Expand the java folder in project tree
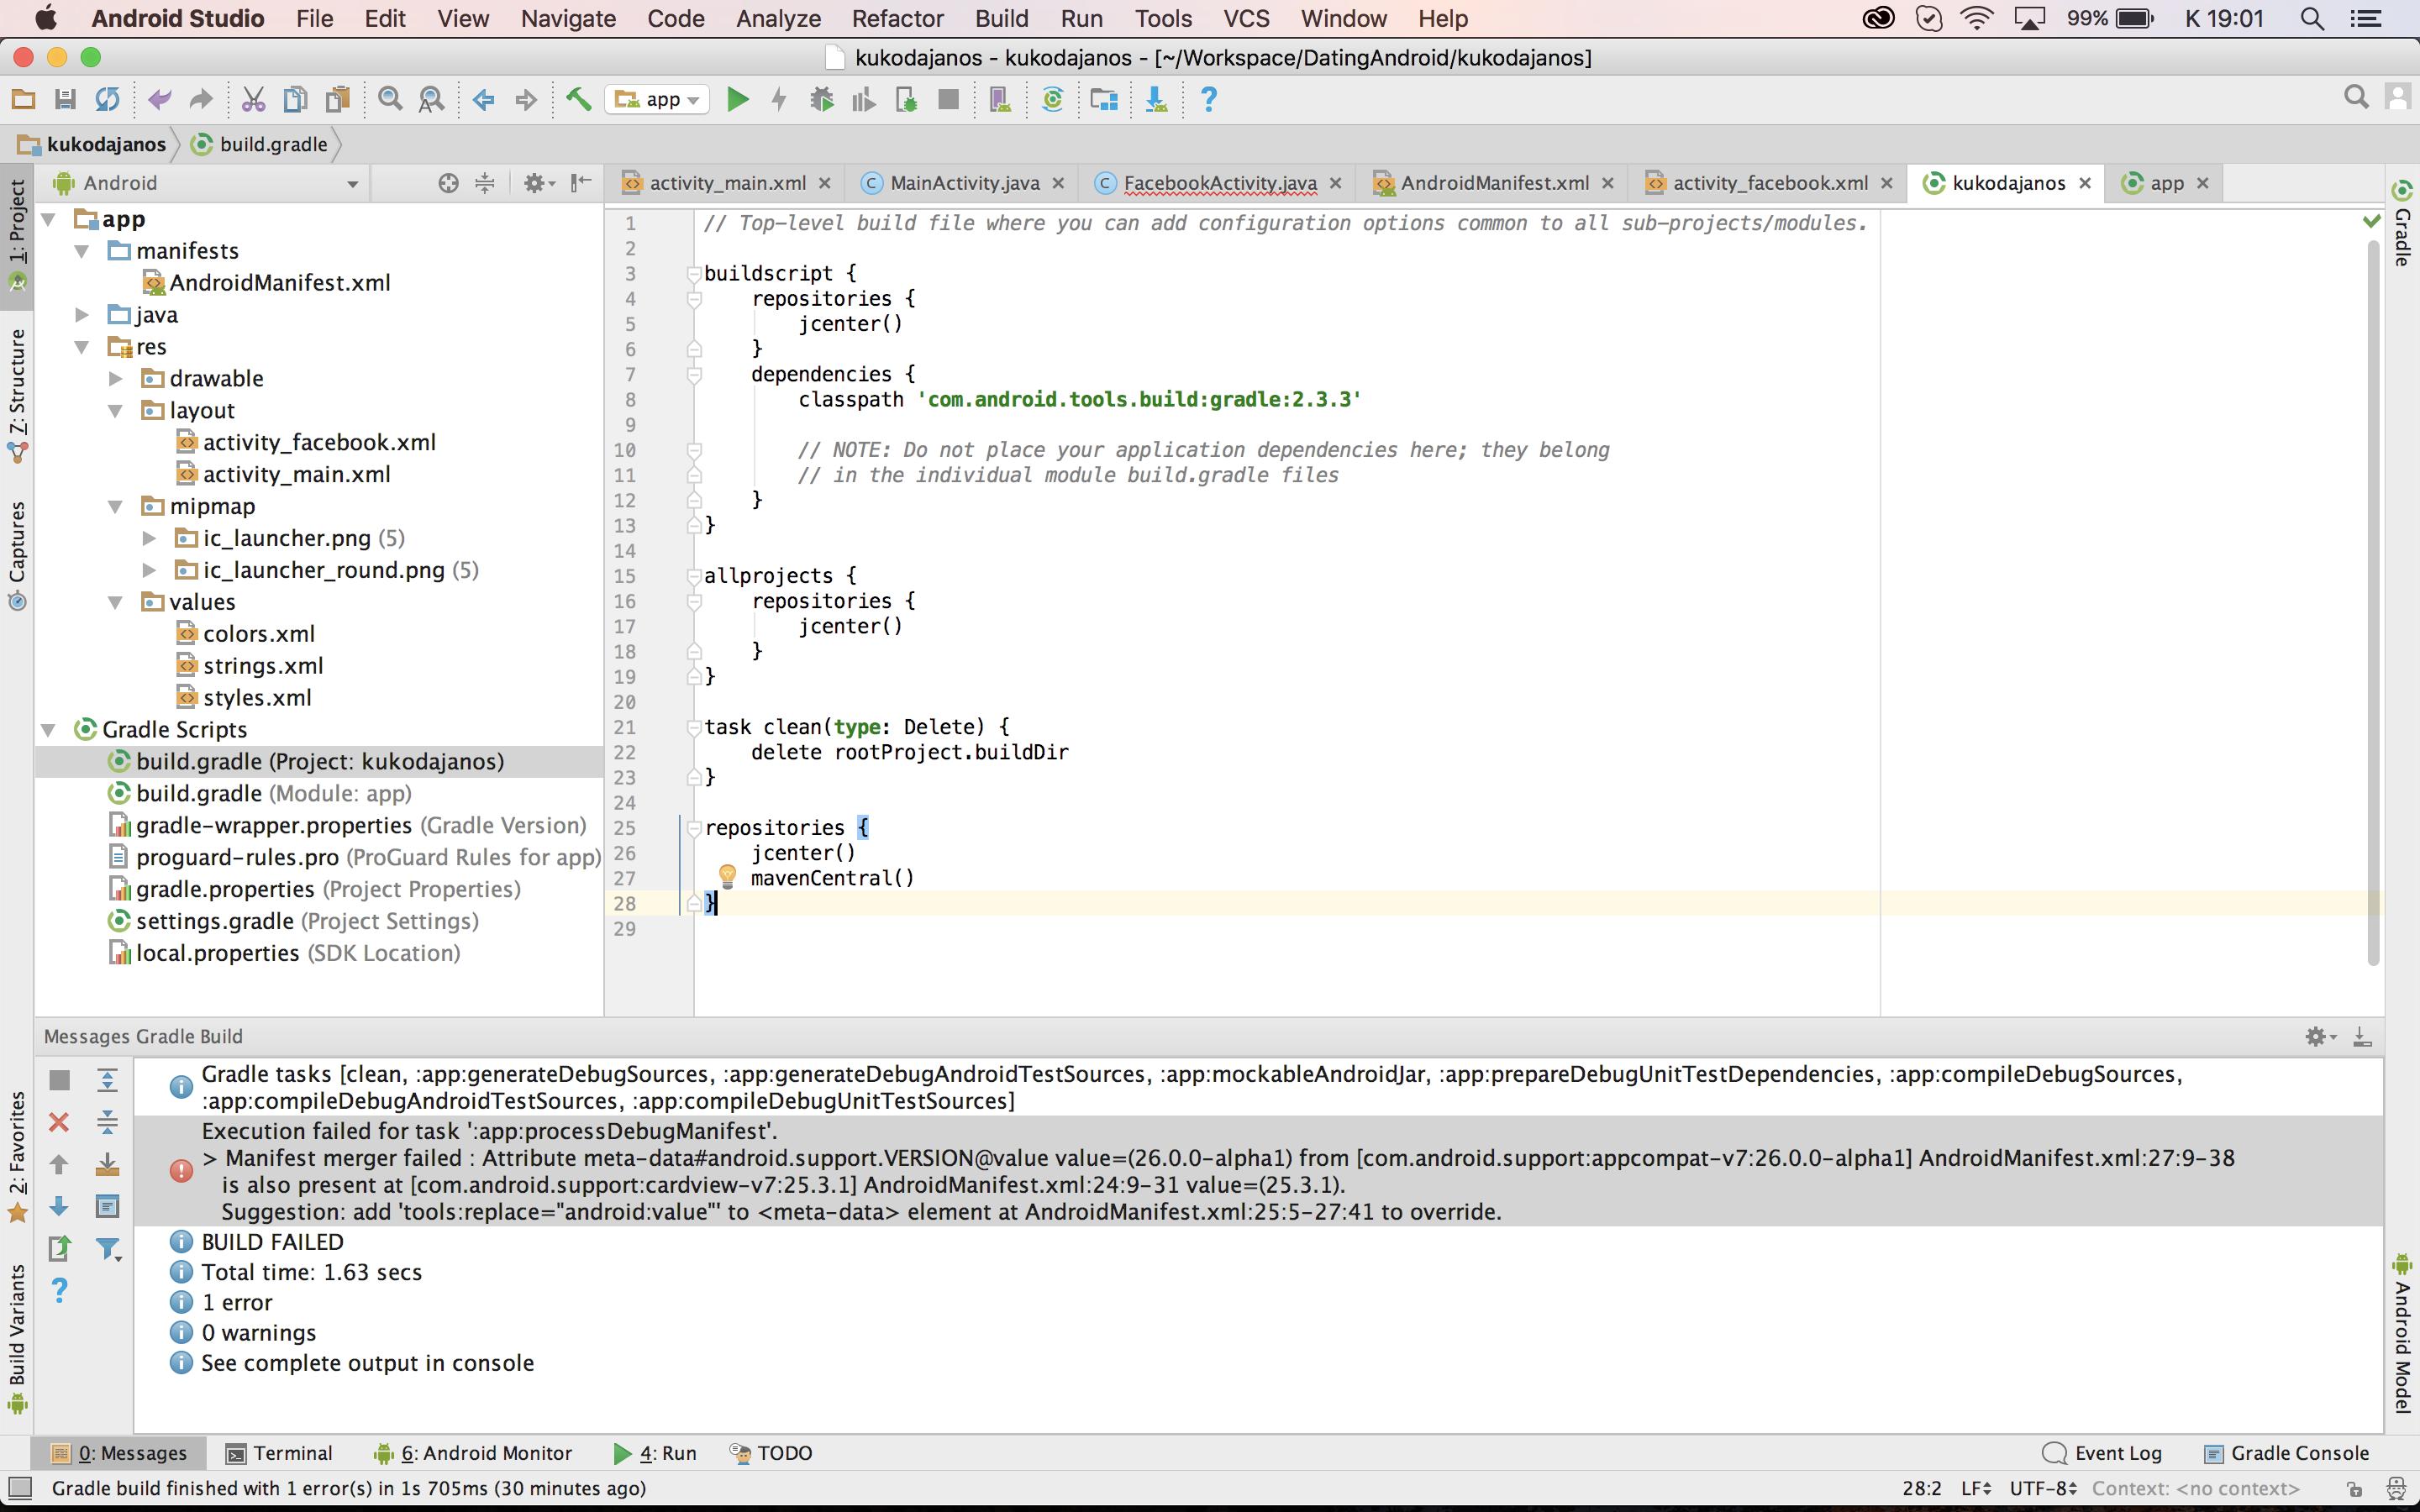The height and width of the screenshot is (1512, 2420). [x=82, y=315]
